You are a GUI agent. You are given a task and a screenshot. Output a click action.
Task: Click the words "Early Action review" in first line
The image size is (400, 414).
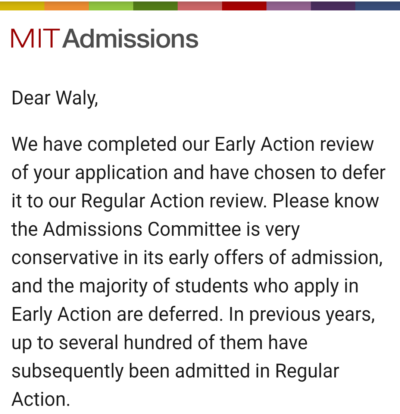coord(294,145)
